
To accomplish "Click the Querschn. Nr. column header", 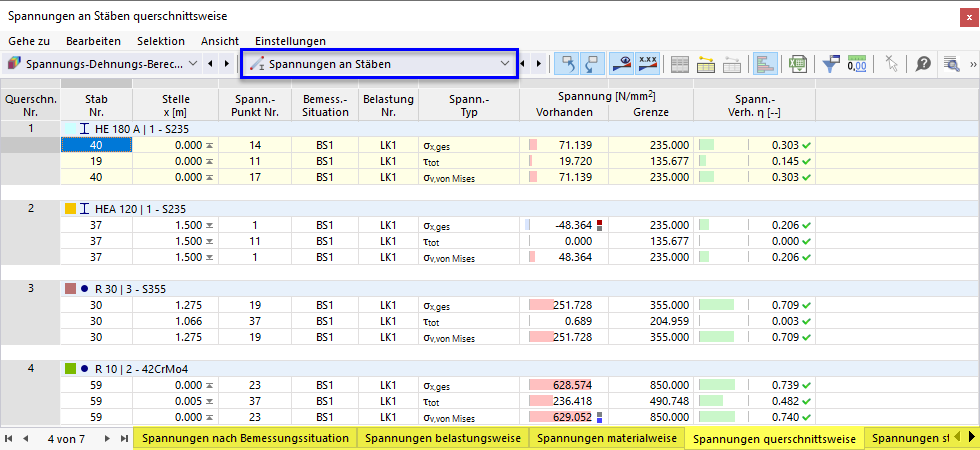I will pyautogui.click(x=30, y=106).
